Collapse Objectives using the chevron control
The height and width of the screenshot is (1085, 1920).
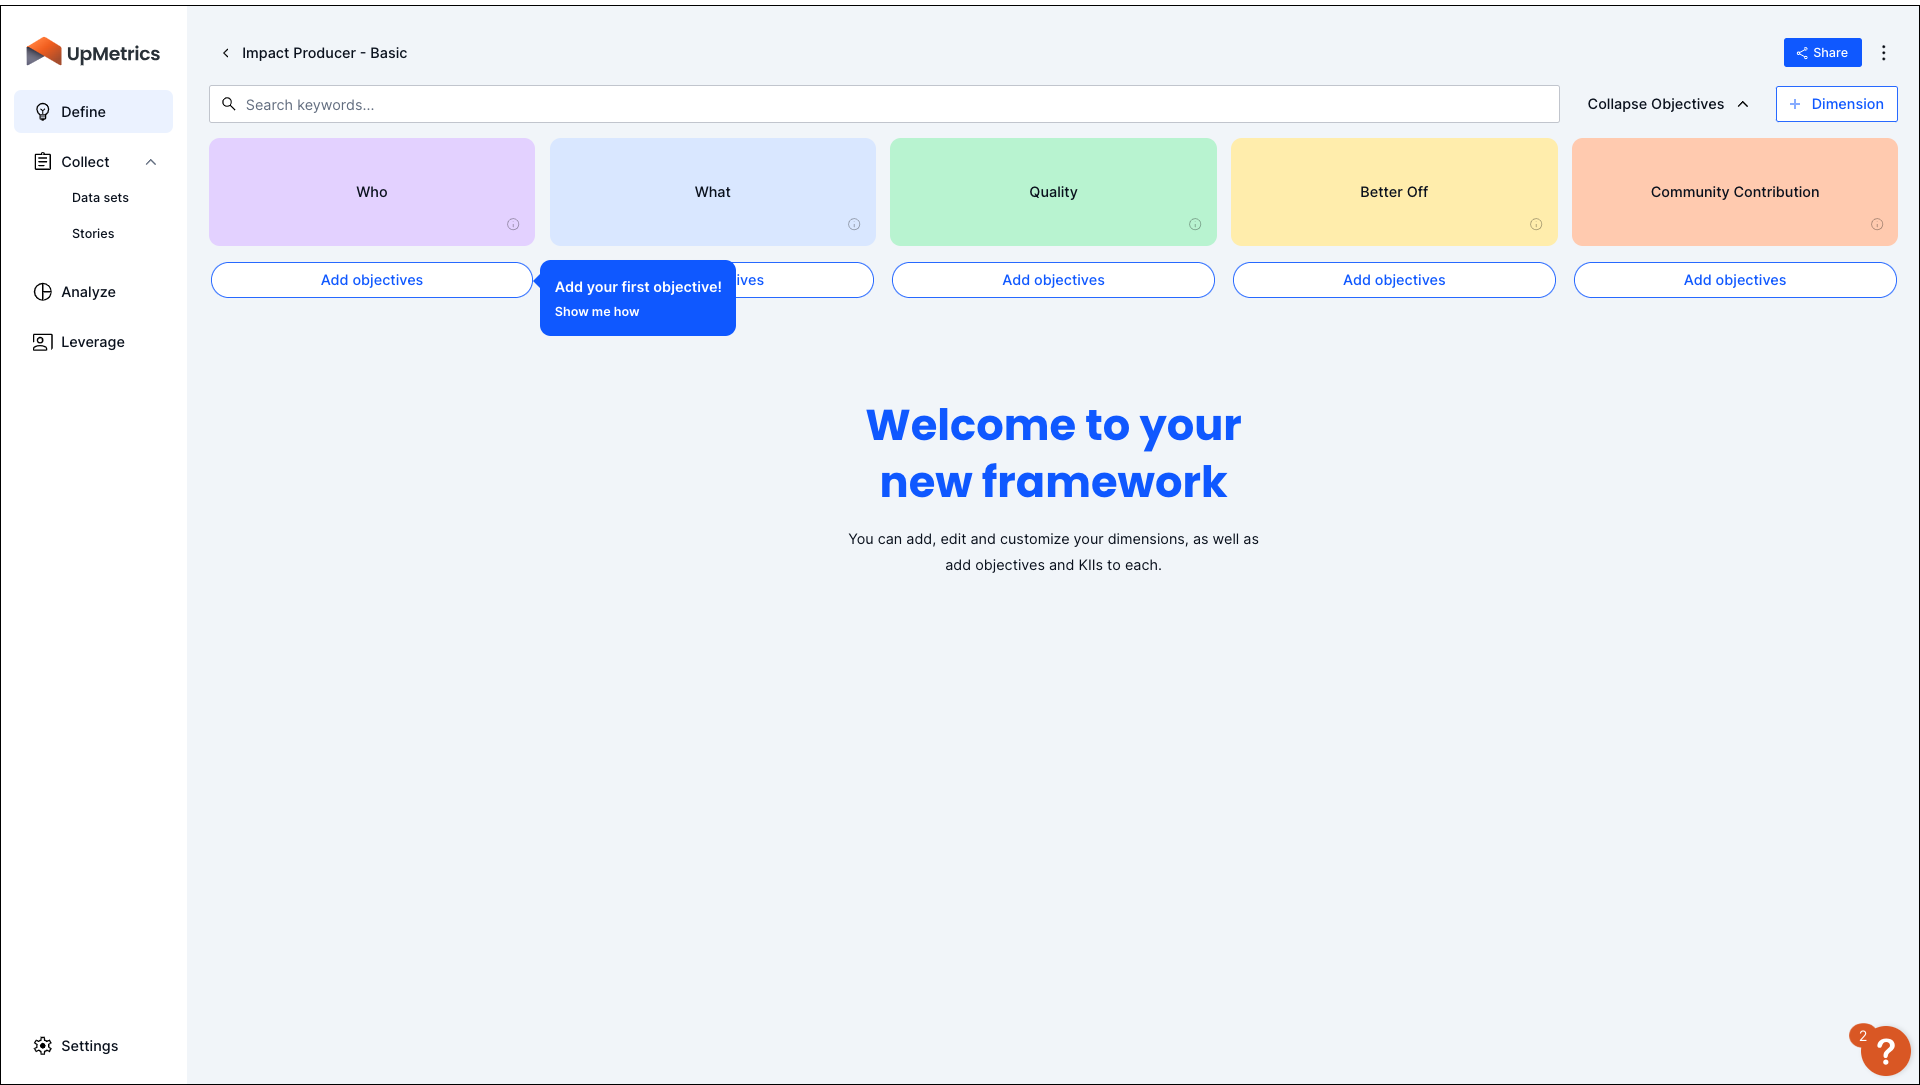(1744, 104)
